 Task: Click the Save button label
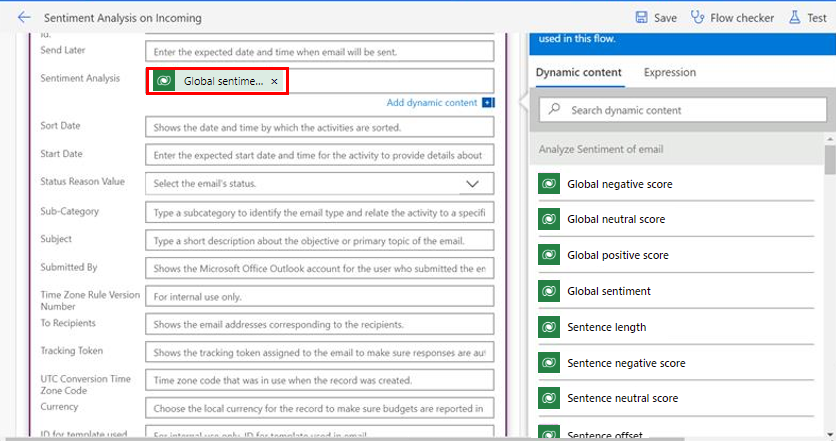pos(665,18)
